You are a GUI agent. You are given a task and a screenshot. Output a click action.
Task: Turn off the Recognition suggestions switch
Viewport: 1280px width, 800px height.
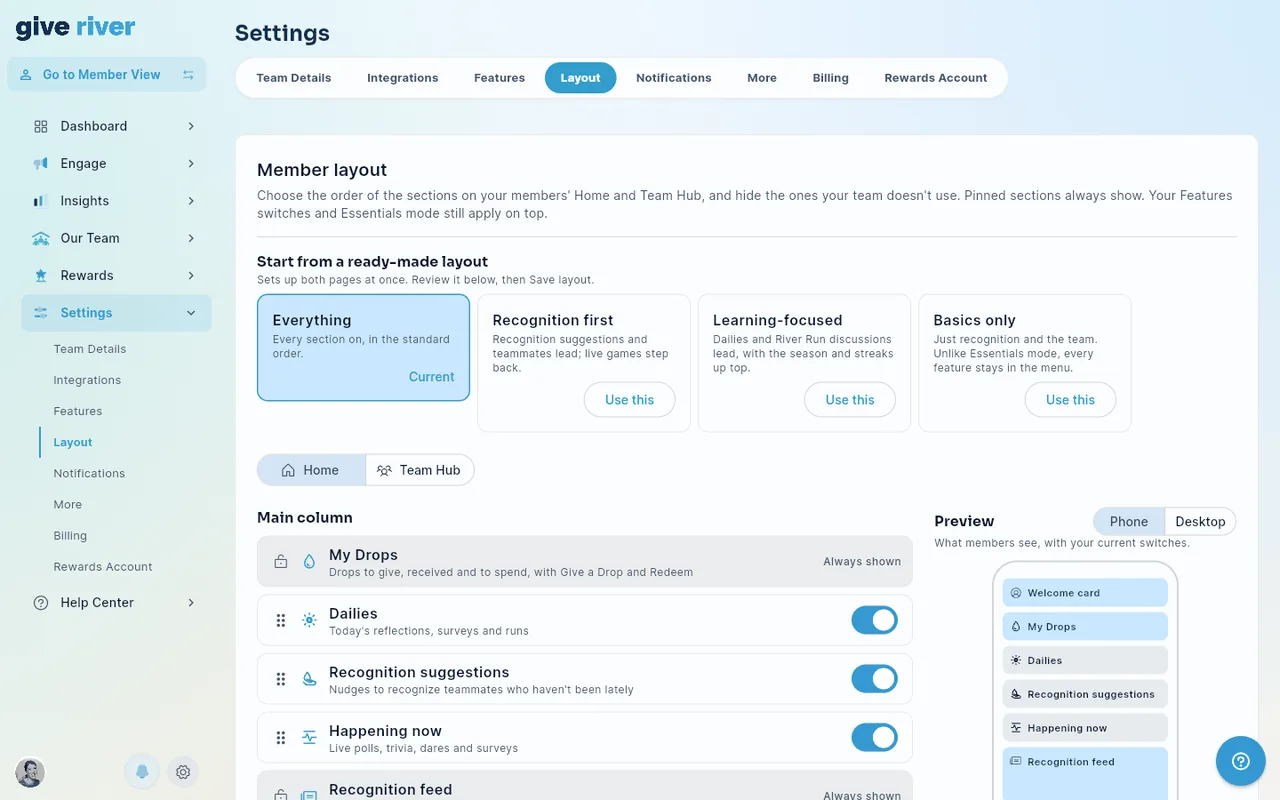click(x=874, y=679)
